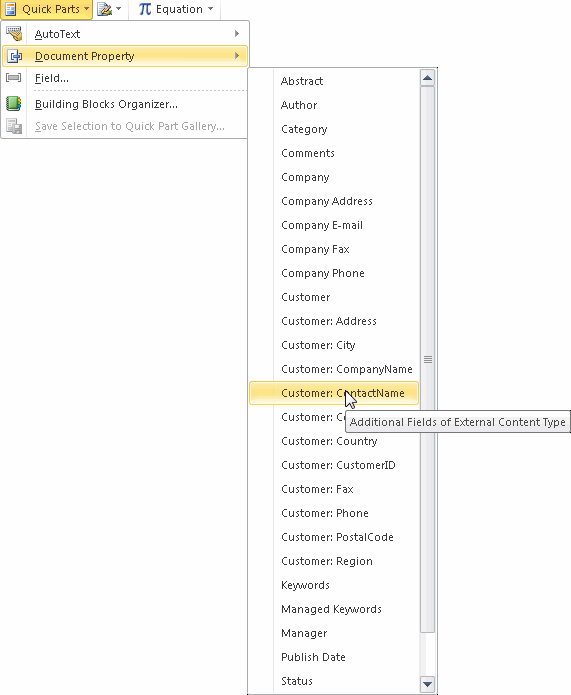Image resolution: width=571 pixels, height=695 pixels.
Task: Open the Equation dropdown arrow
Action: coord(211,9)
